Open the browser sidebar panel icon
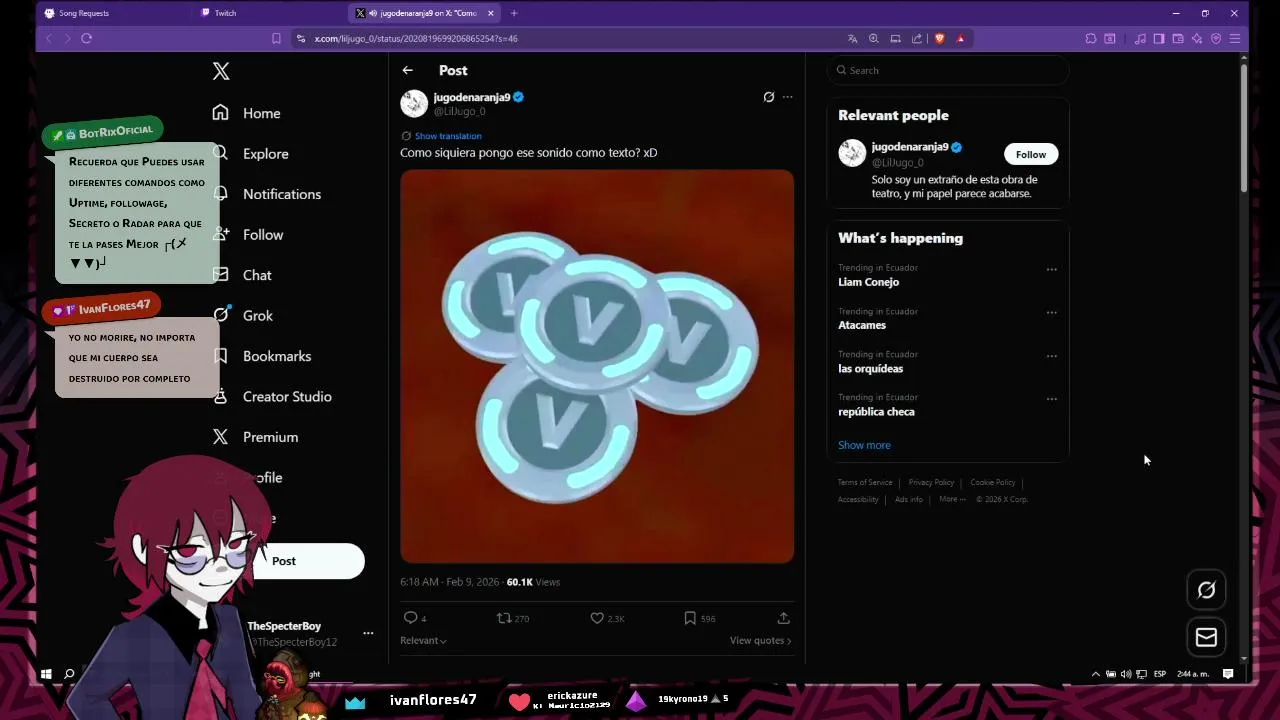Viewport: 1280px width, 720px height. [1159, 38]
